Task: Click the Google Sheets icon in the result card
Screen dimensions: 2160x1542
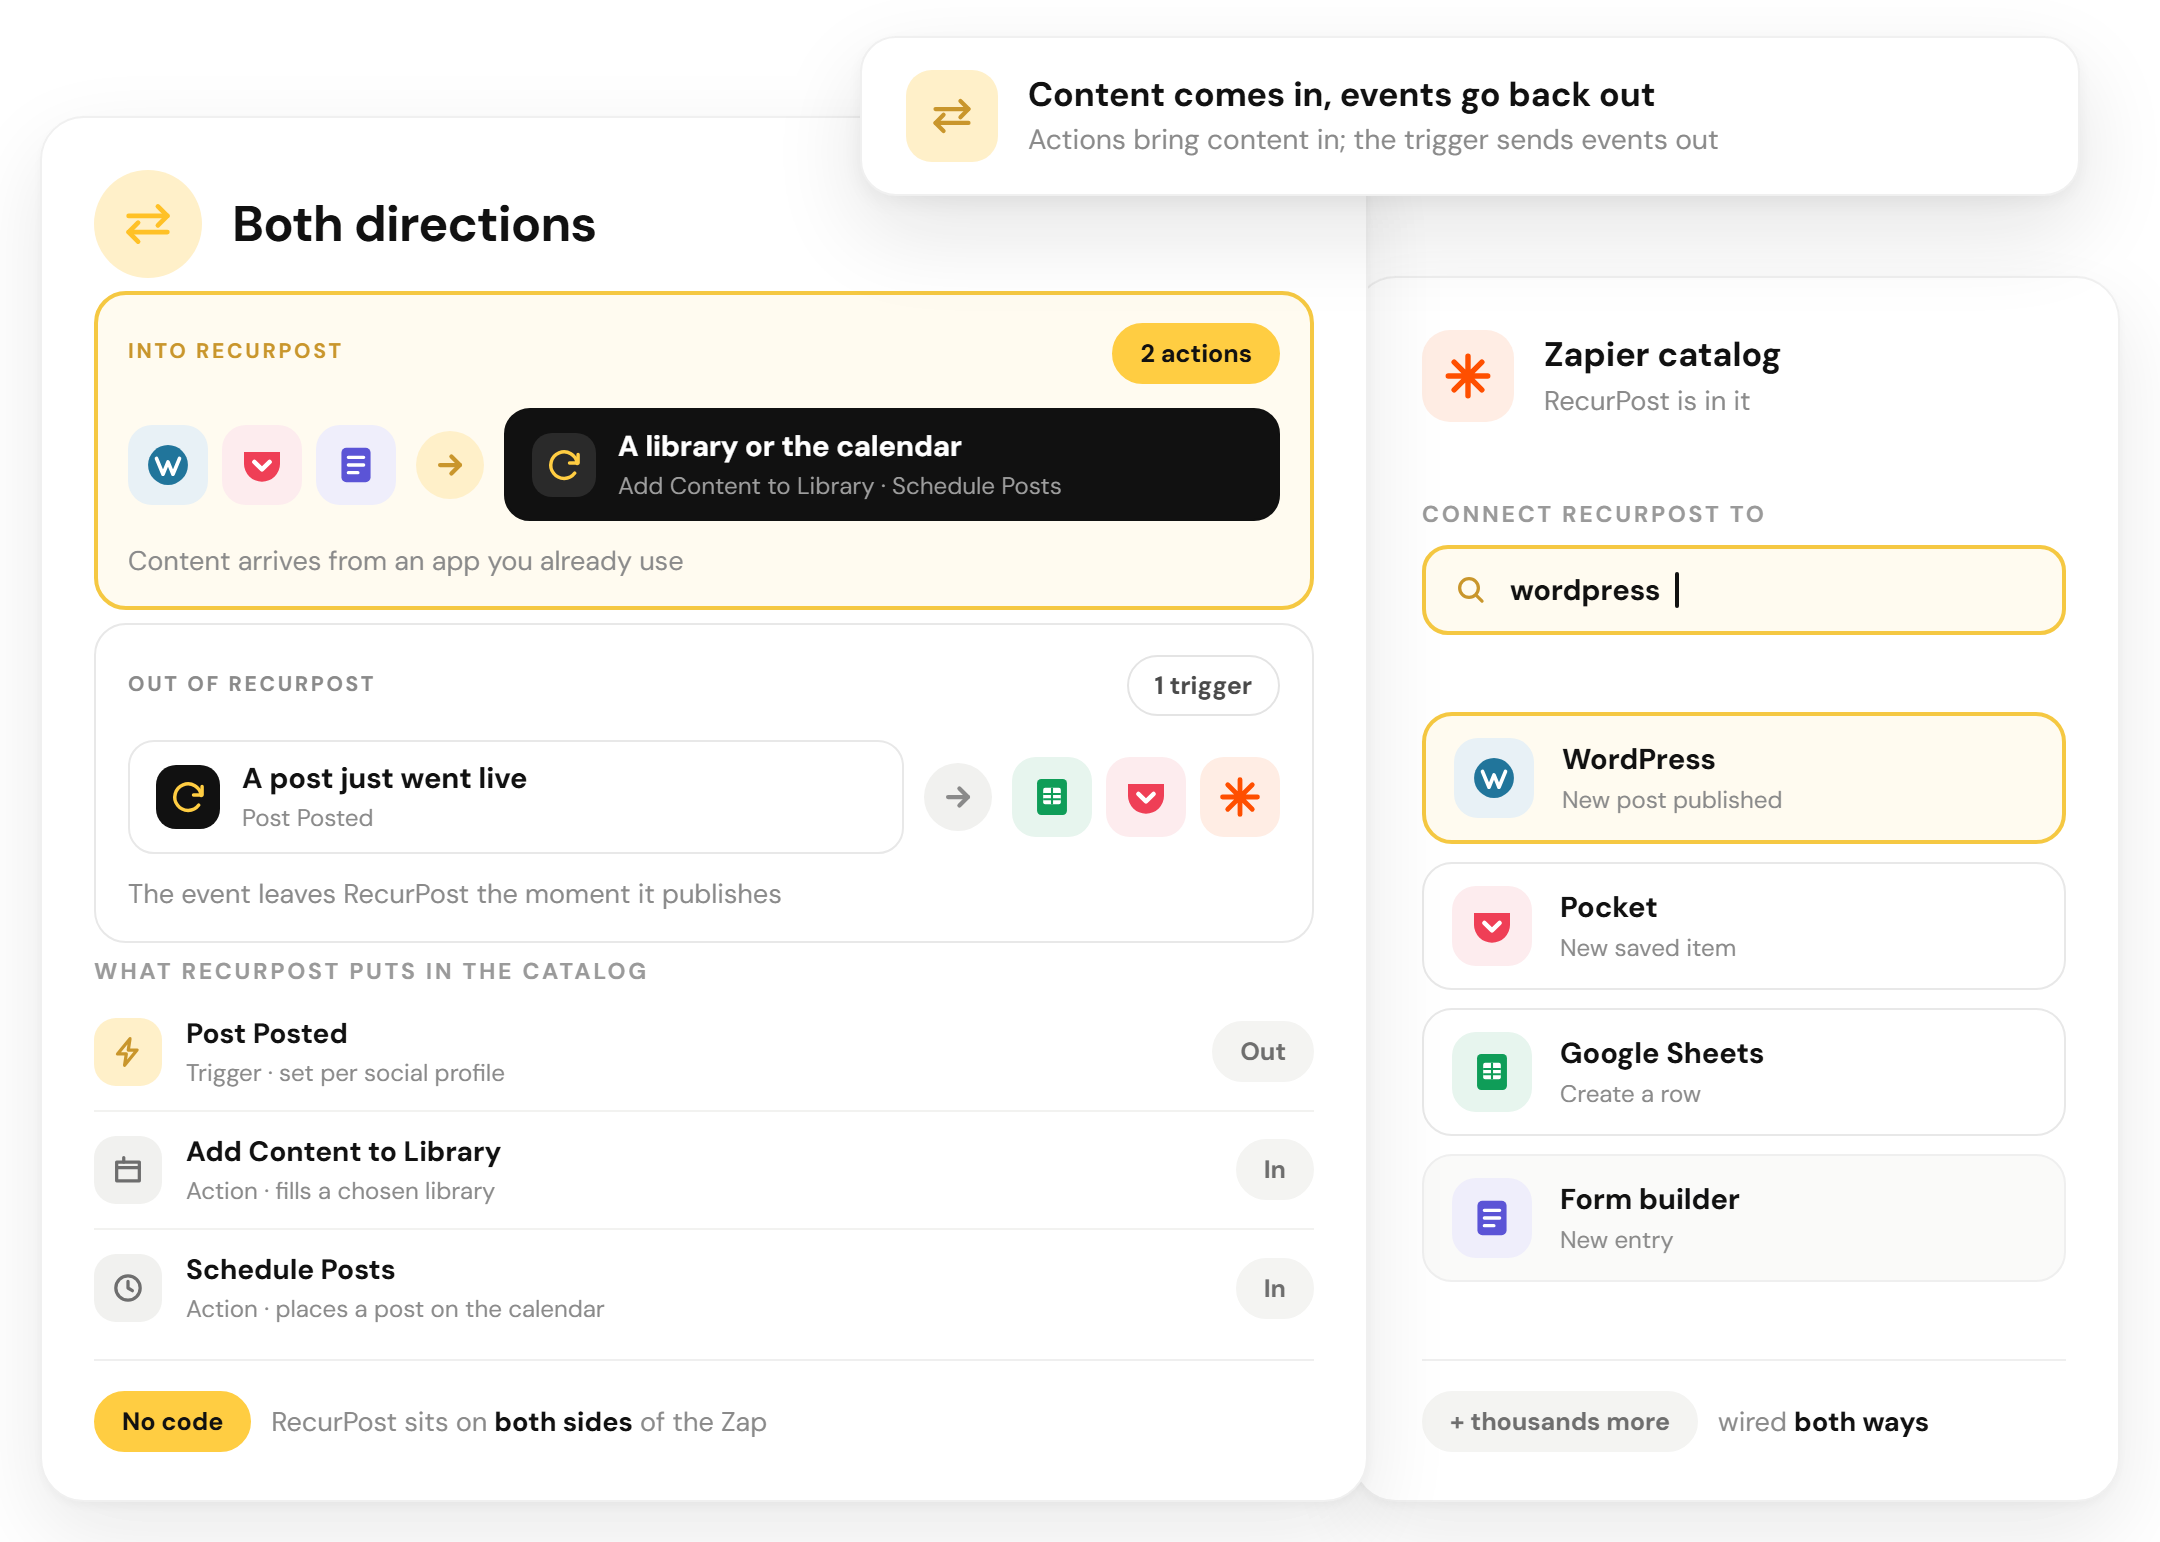Action: pyautogui.click(x=1492, y=1072)
